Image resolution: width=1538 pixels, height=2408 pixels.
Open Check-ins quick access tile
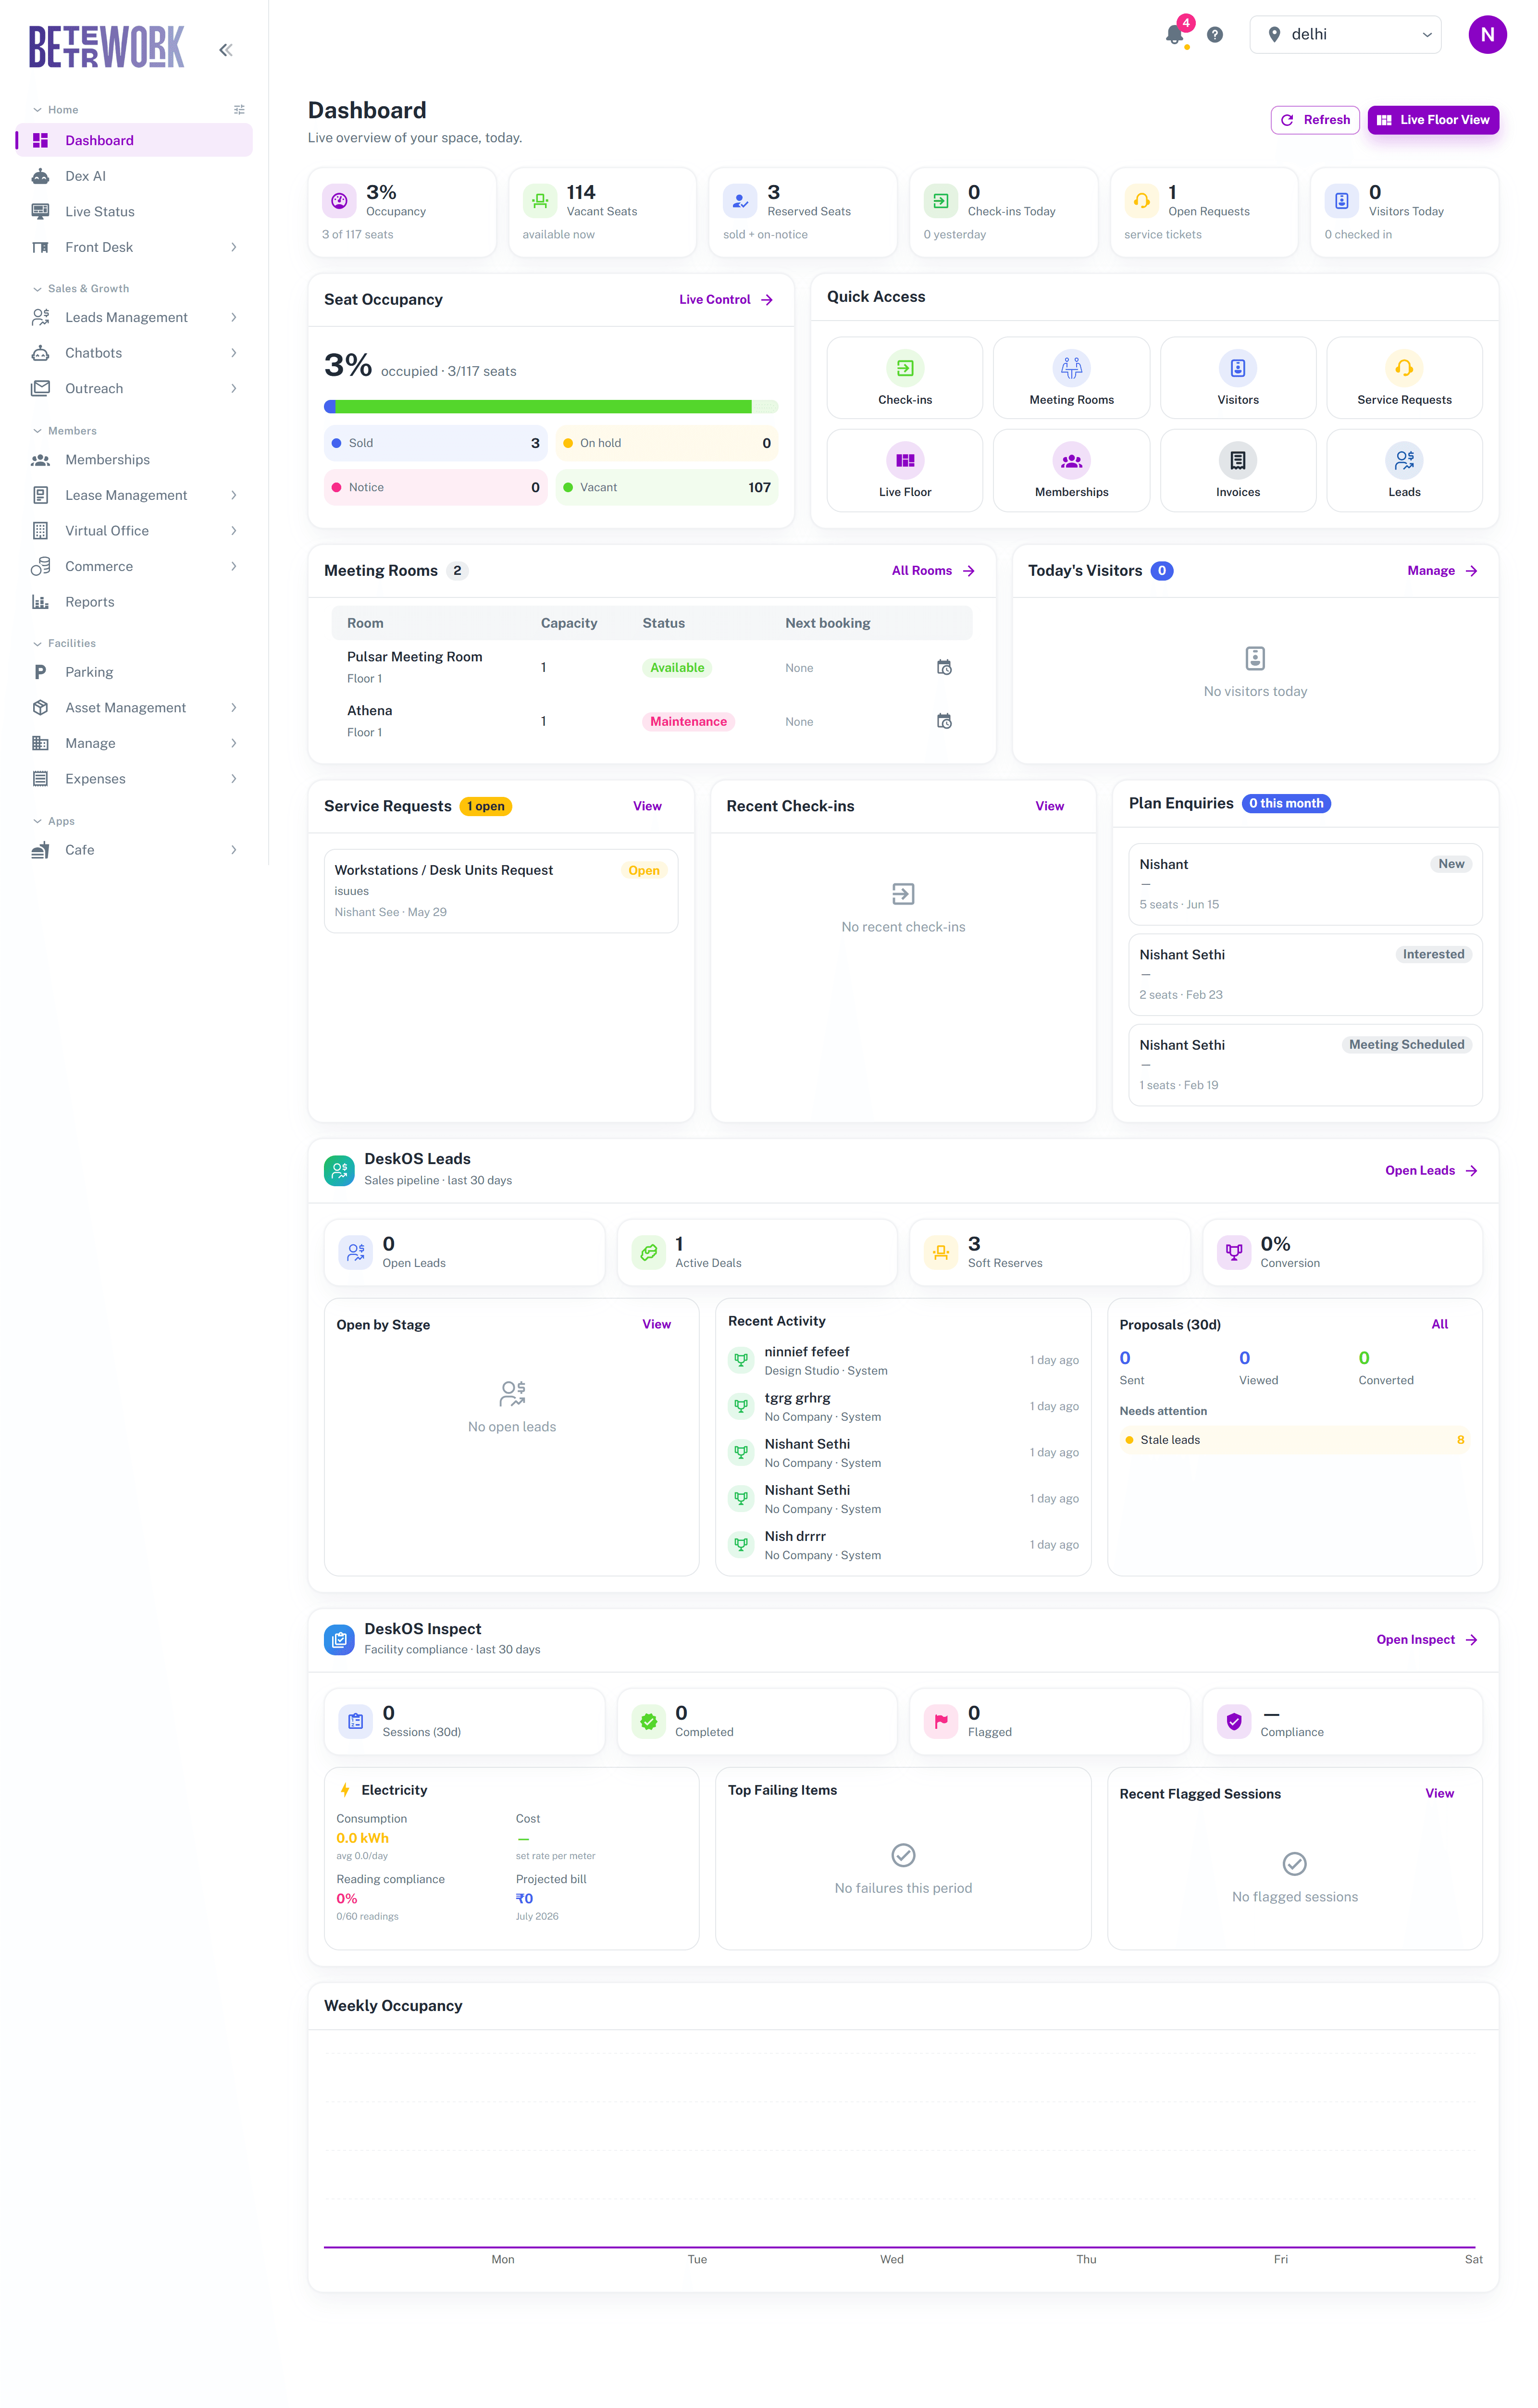point(904,378)
